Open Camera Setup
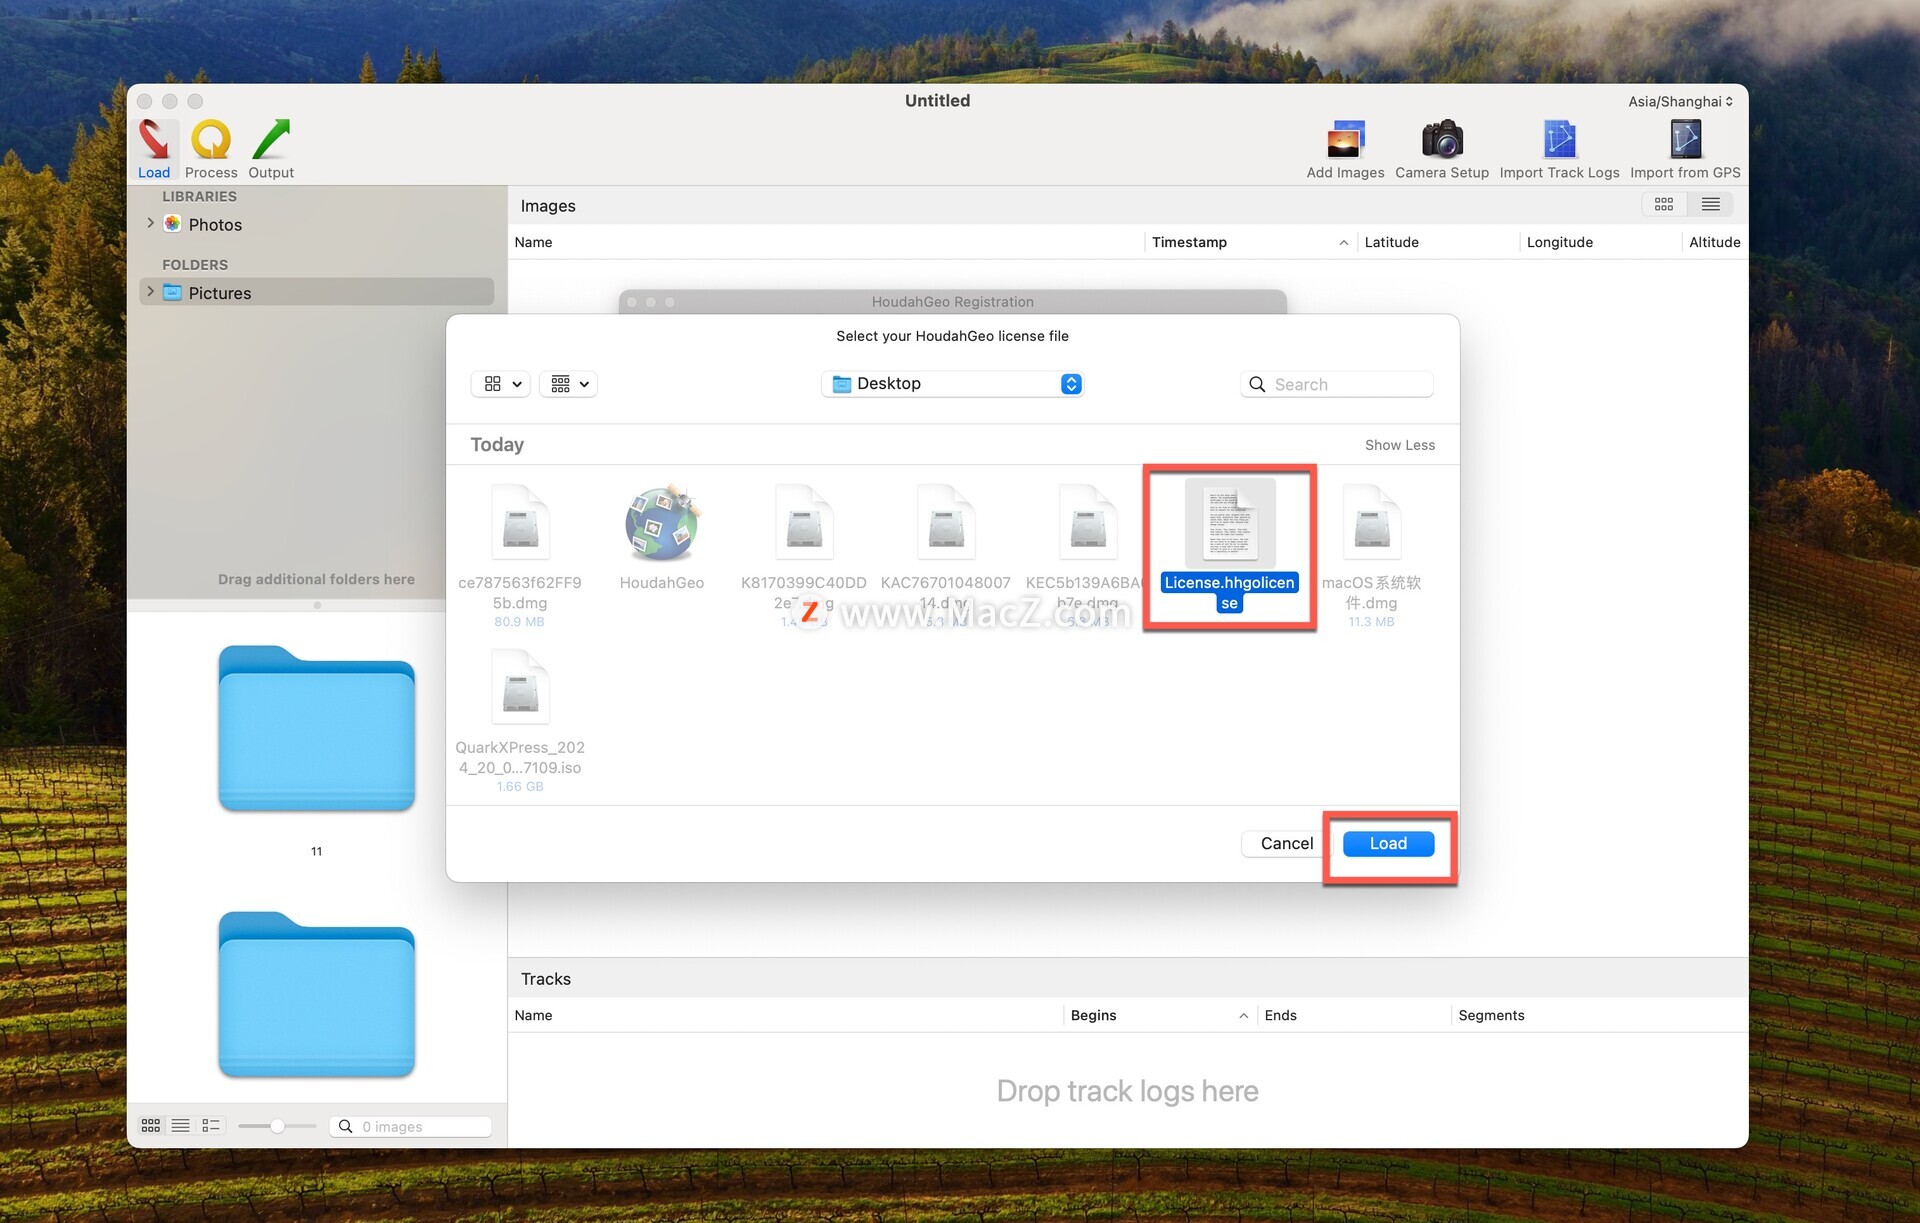 pyautogui.click(x=1442, y=149)
